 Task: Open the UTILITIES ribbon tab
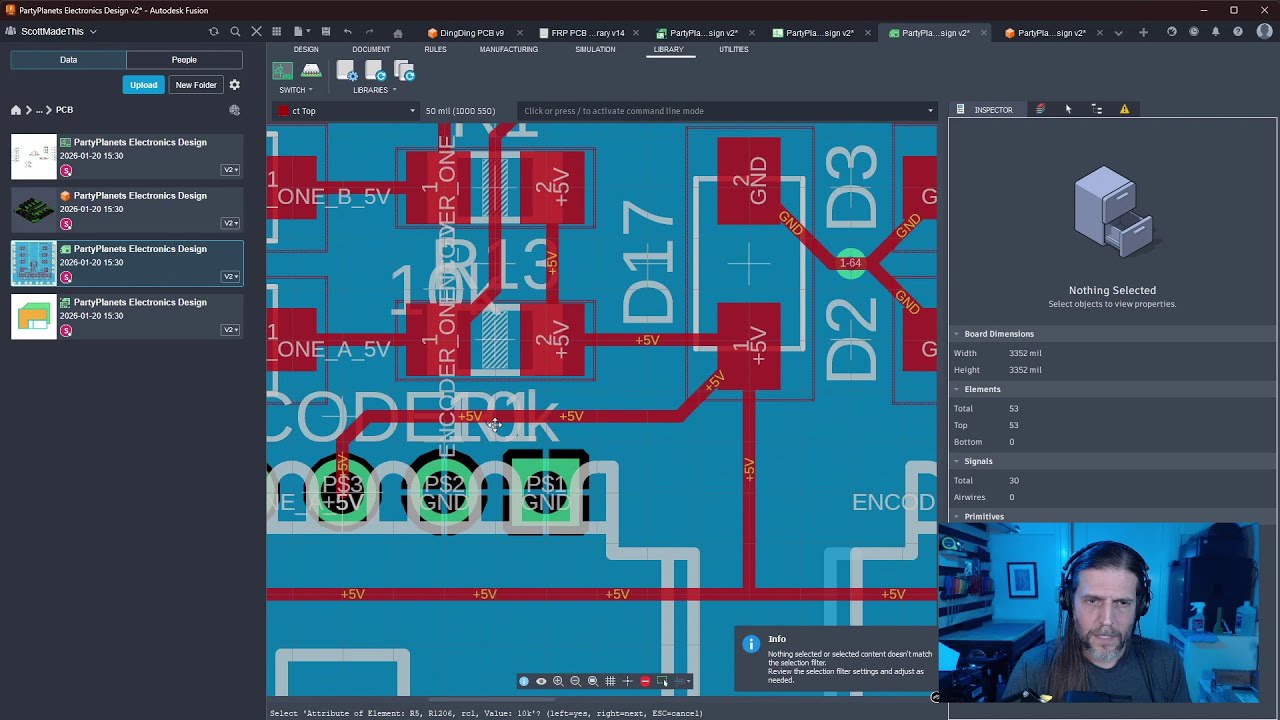tap(733, 49)
